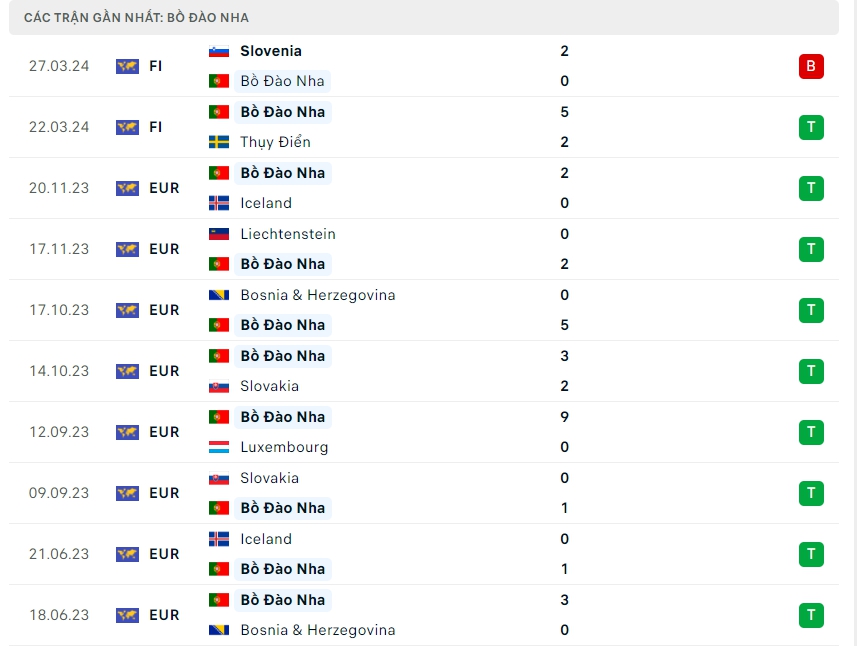Viewport: 857px width, 646px height.
Task: Click the Slovenia flag icon
Action: click(219, 51)
